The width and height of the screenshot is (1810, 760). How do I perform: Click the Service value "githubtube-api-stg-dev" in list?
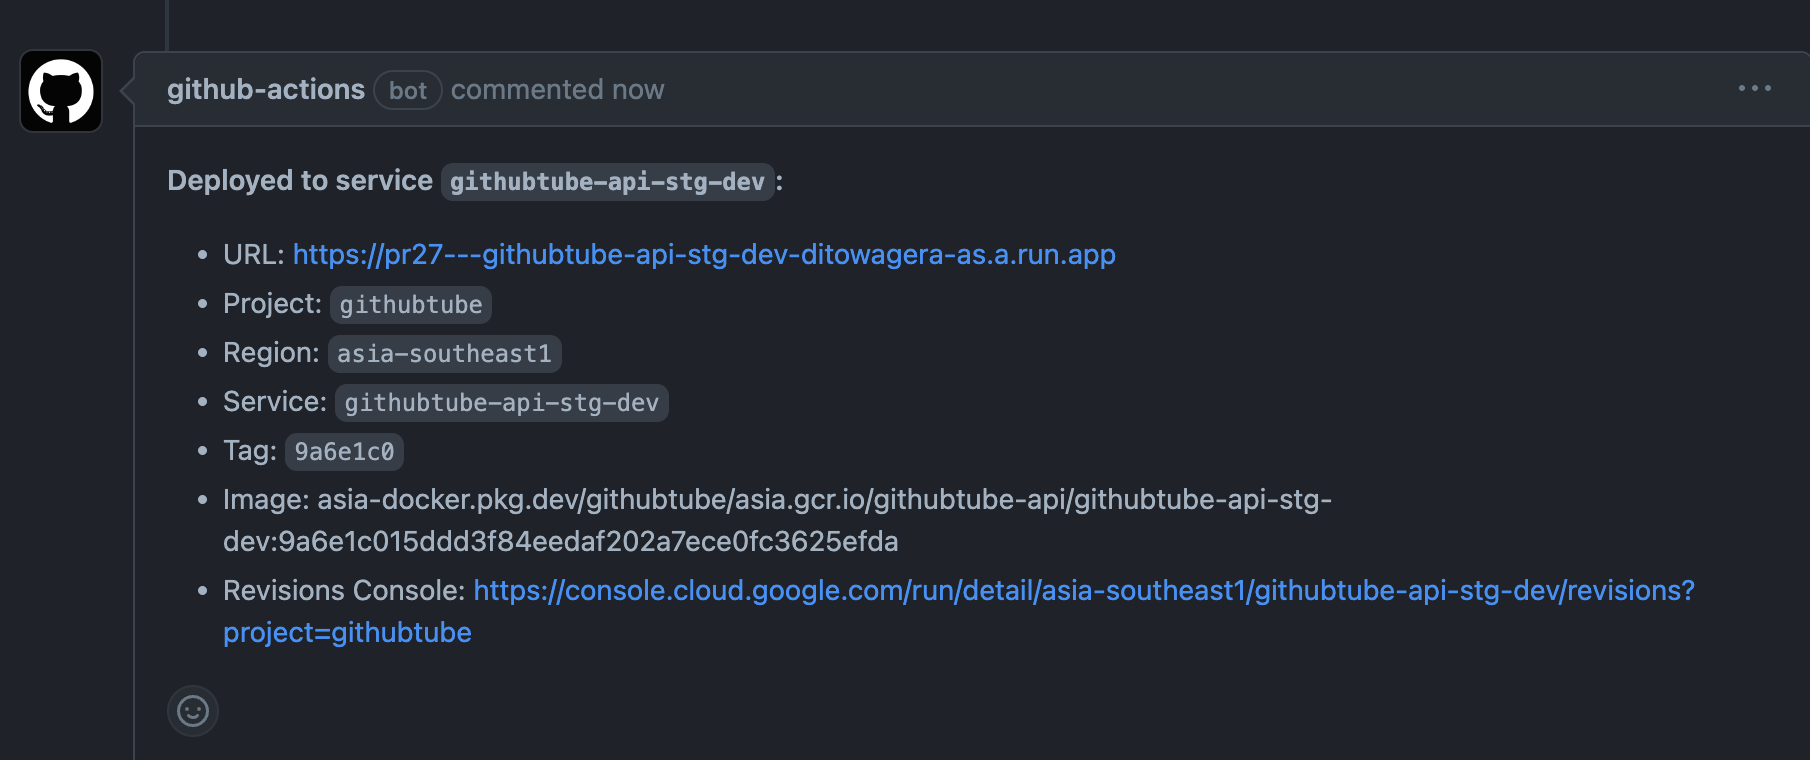pyautogui.click(x=501, y=403)
